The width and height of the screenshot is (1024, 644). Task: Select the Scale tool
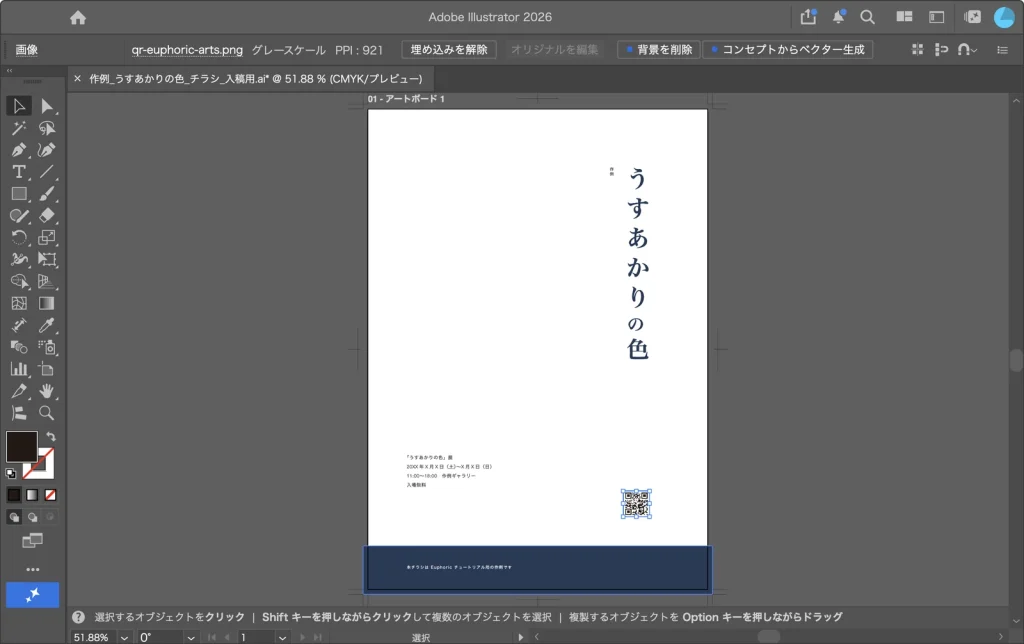(x=46, y=238)
